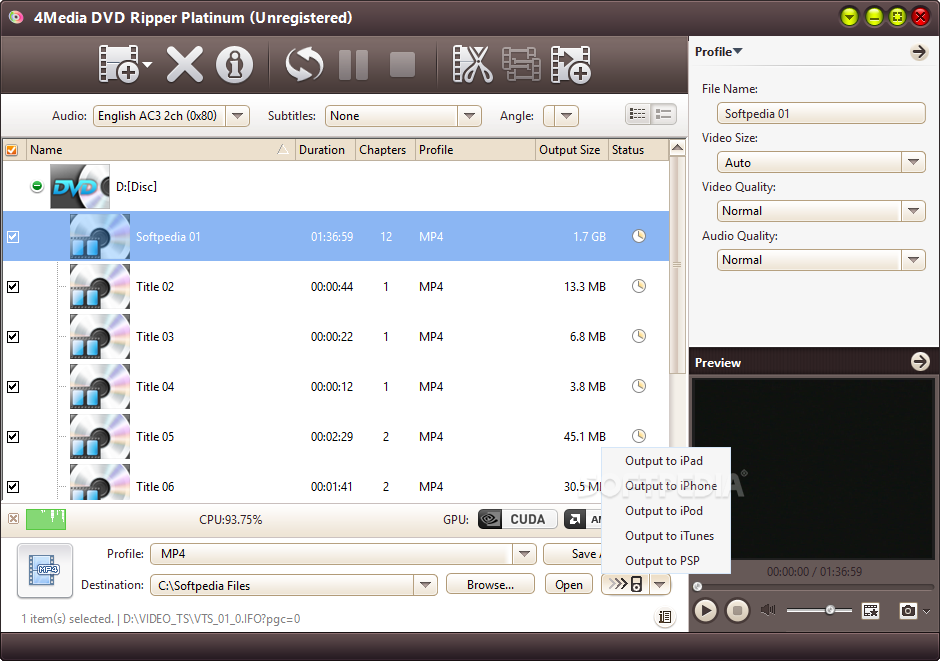Choose Output to iPad
The image size is (940, 661).
(664, 461)
